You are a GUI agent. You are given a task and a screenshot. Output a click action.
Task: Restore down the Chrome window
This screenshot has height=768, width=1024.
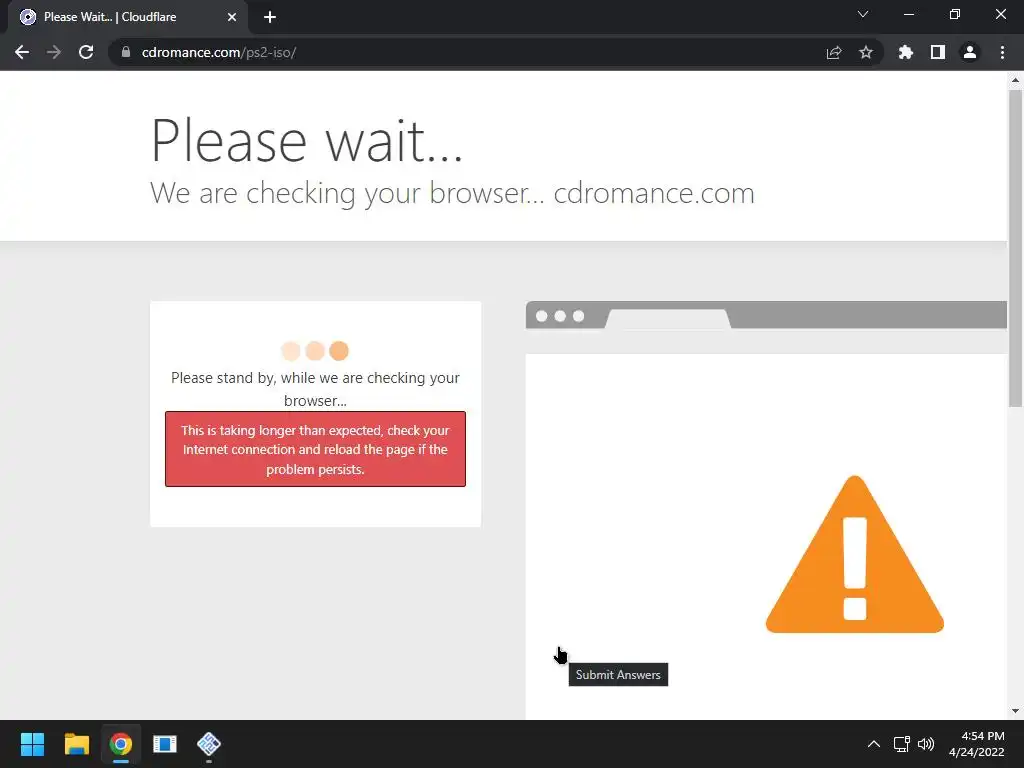click(955, 14)
